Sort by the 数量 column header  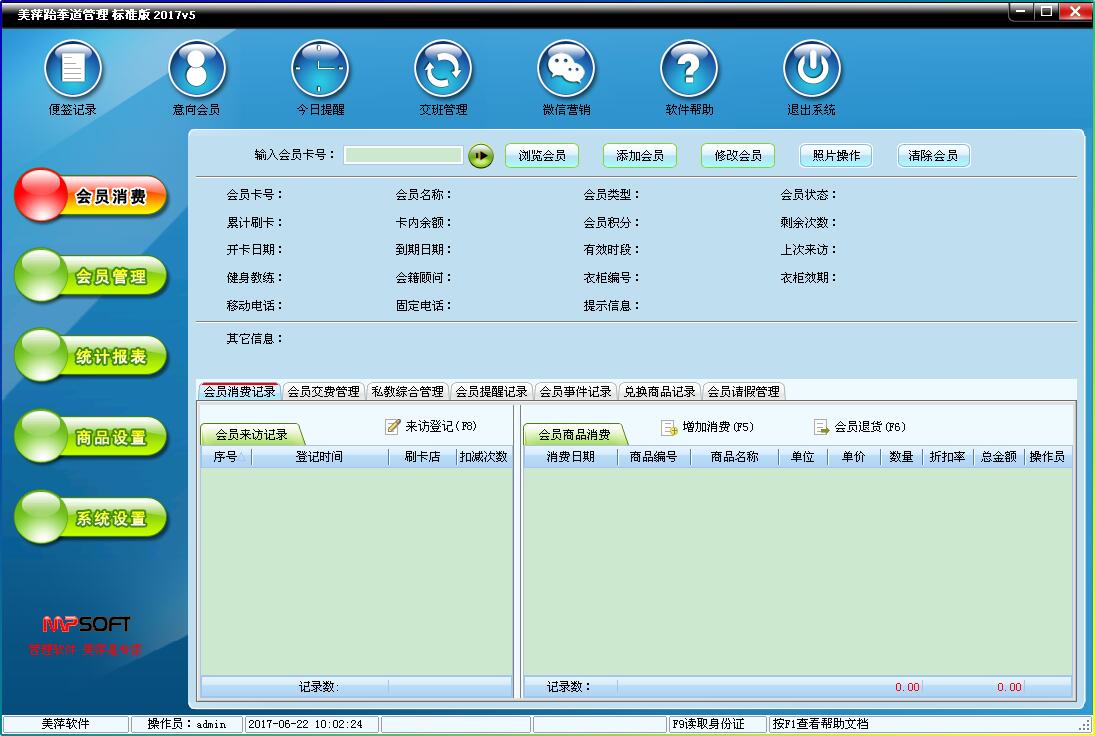tap(901, 457)
